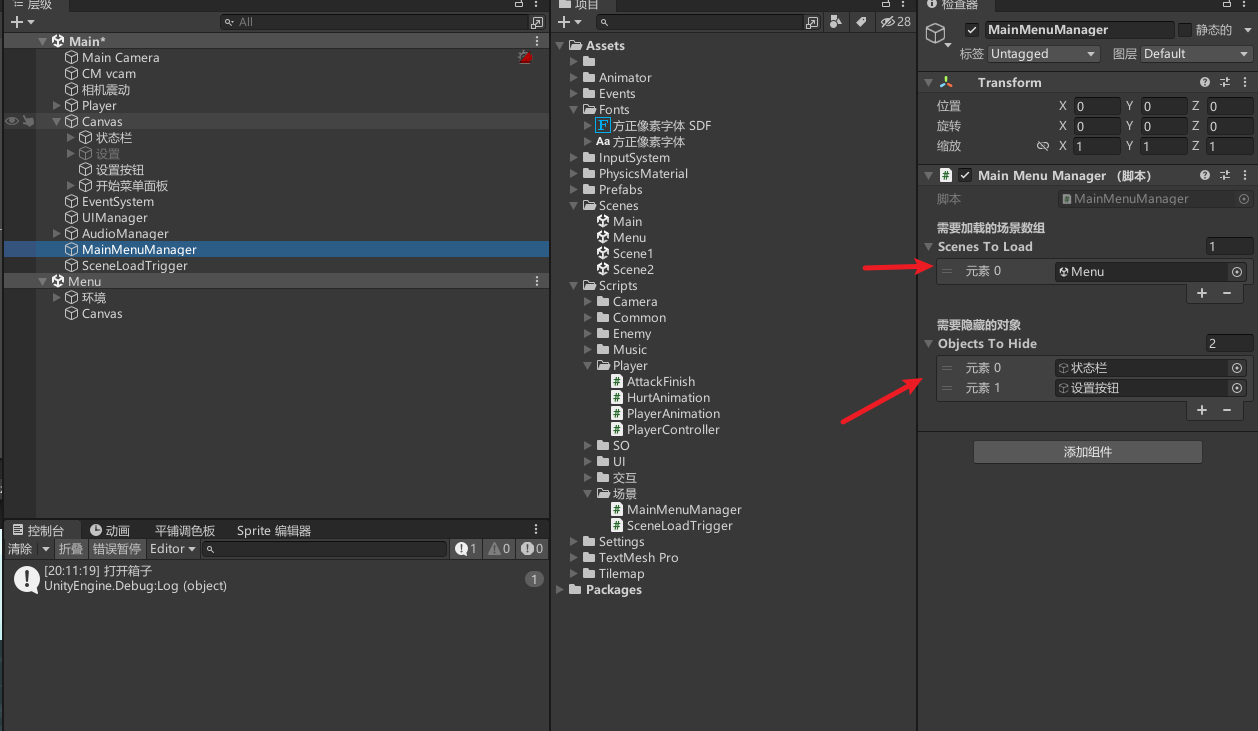Click the icon selector cube beside MainMenuManager name
The width and height of the screenshot is (1258, 731).
[x=935, y=33]
